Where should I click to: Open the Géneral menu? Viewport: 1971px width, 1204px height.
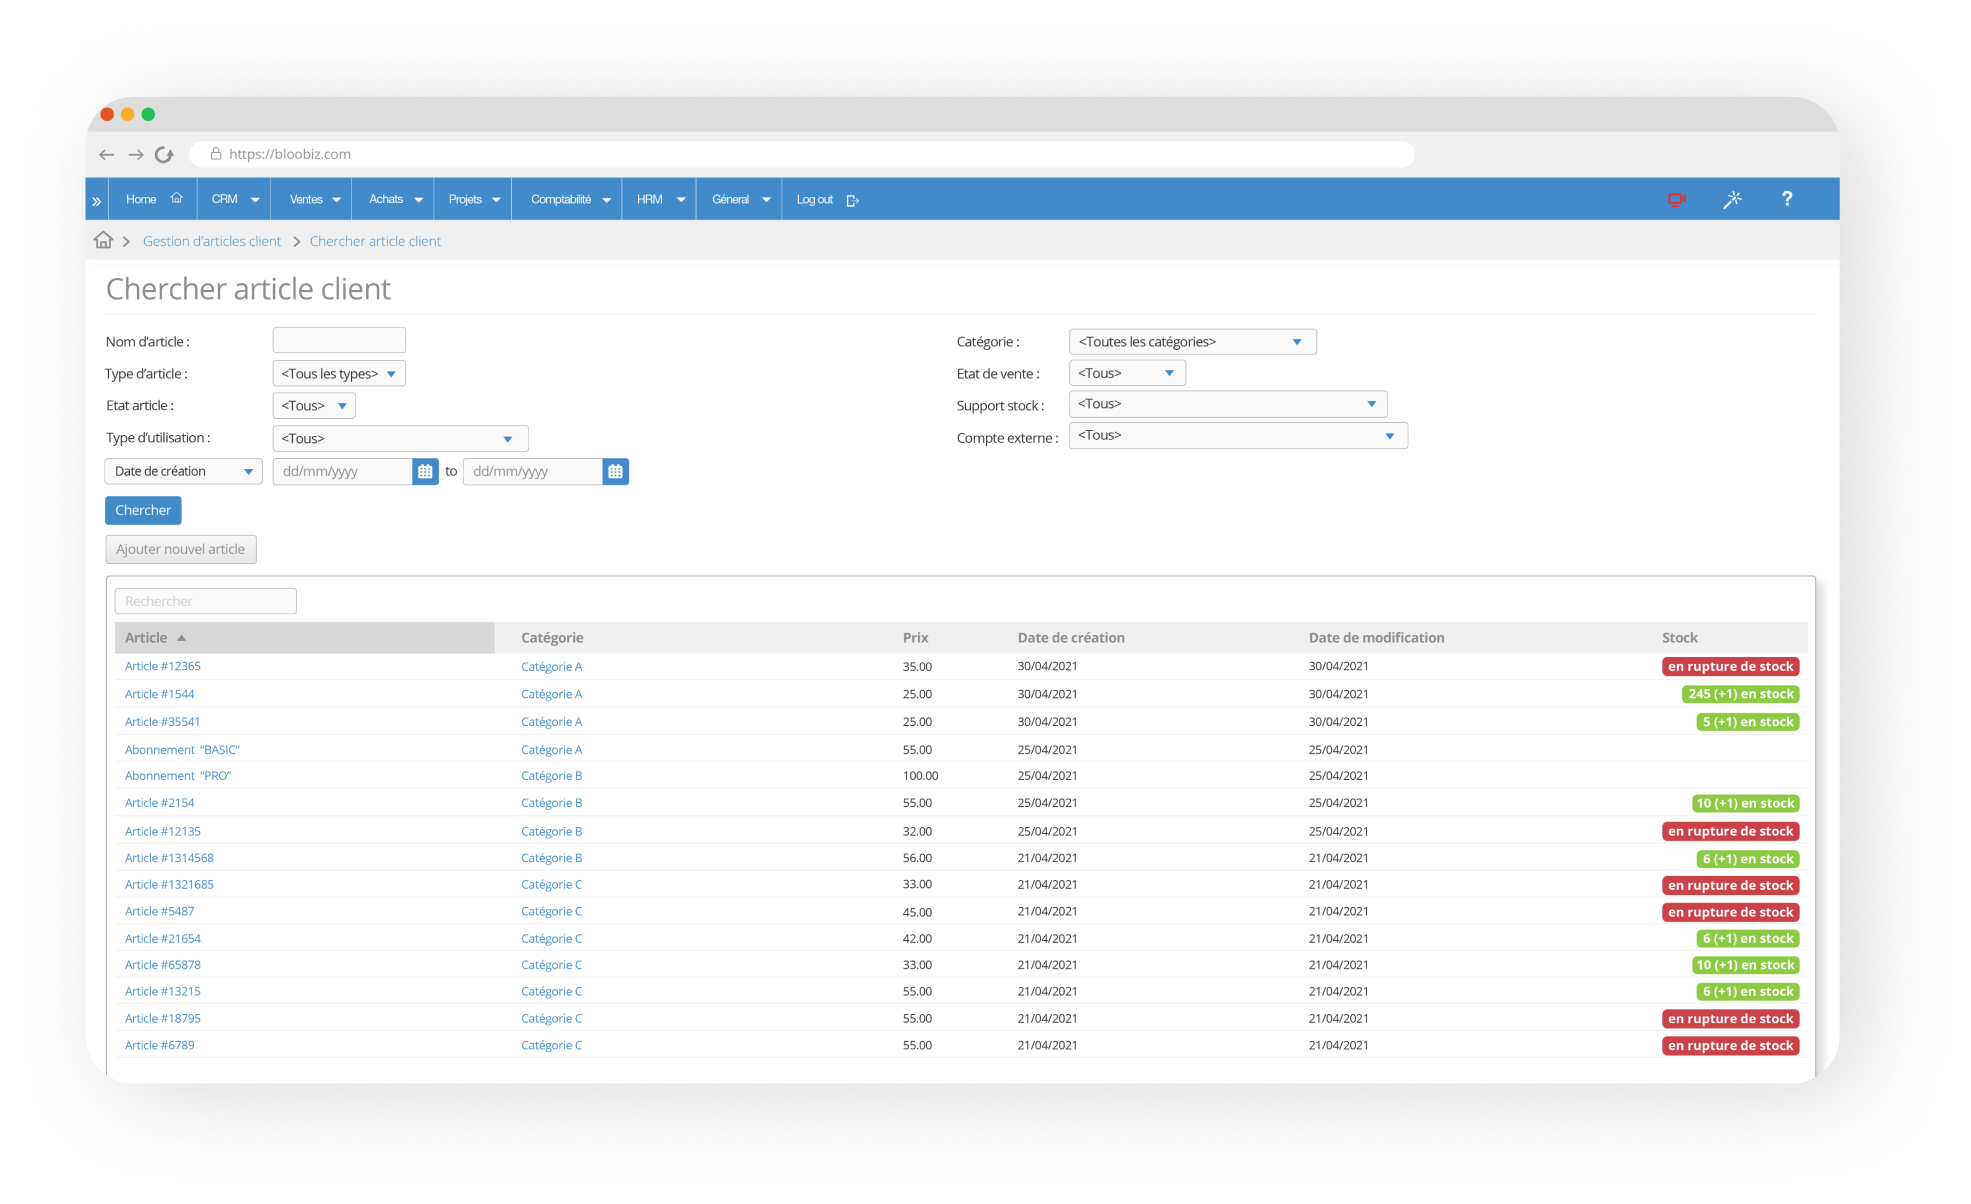click(740, 199)
